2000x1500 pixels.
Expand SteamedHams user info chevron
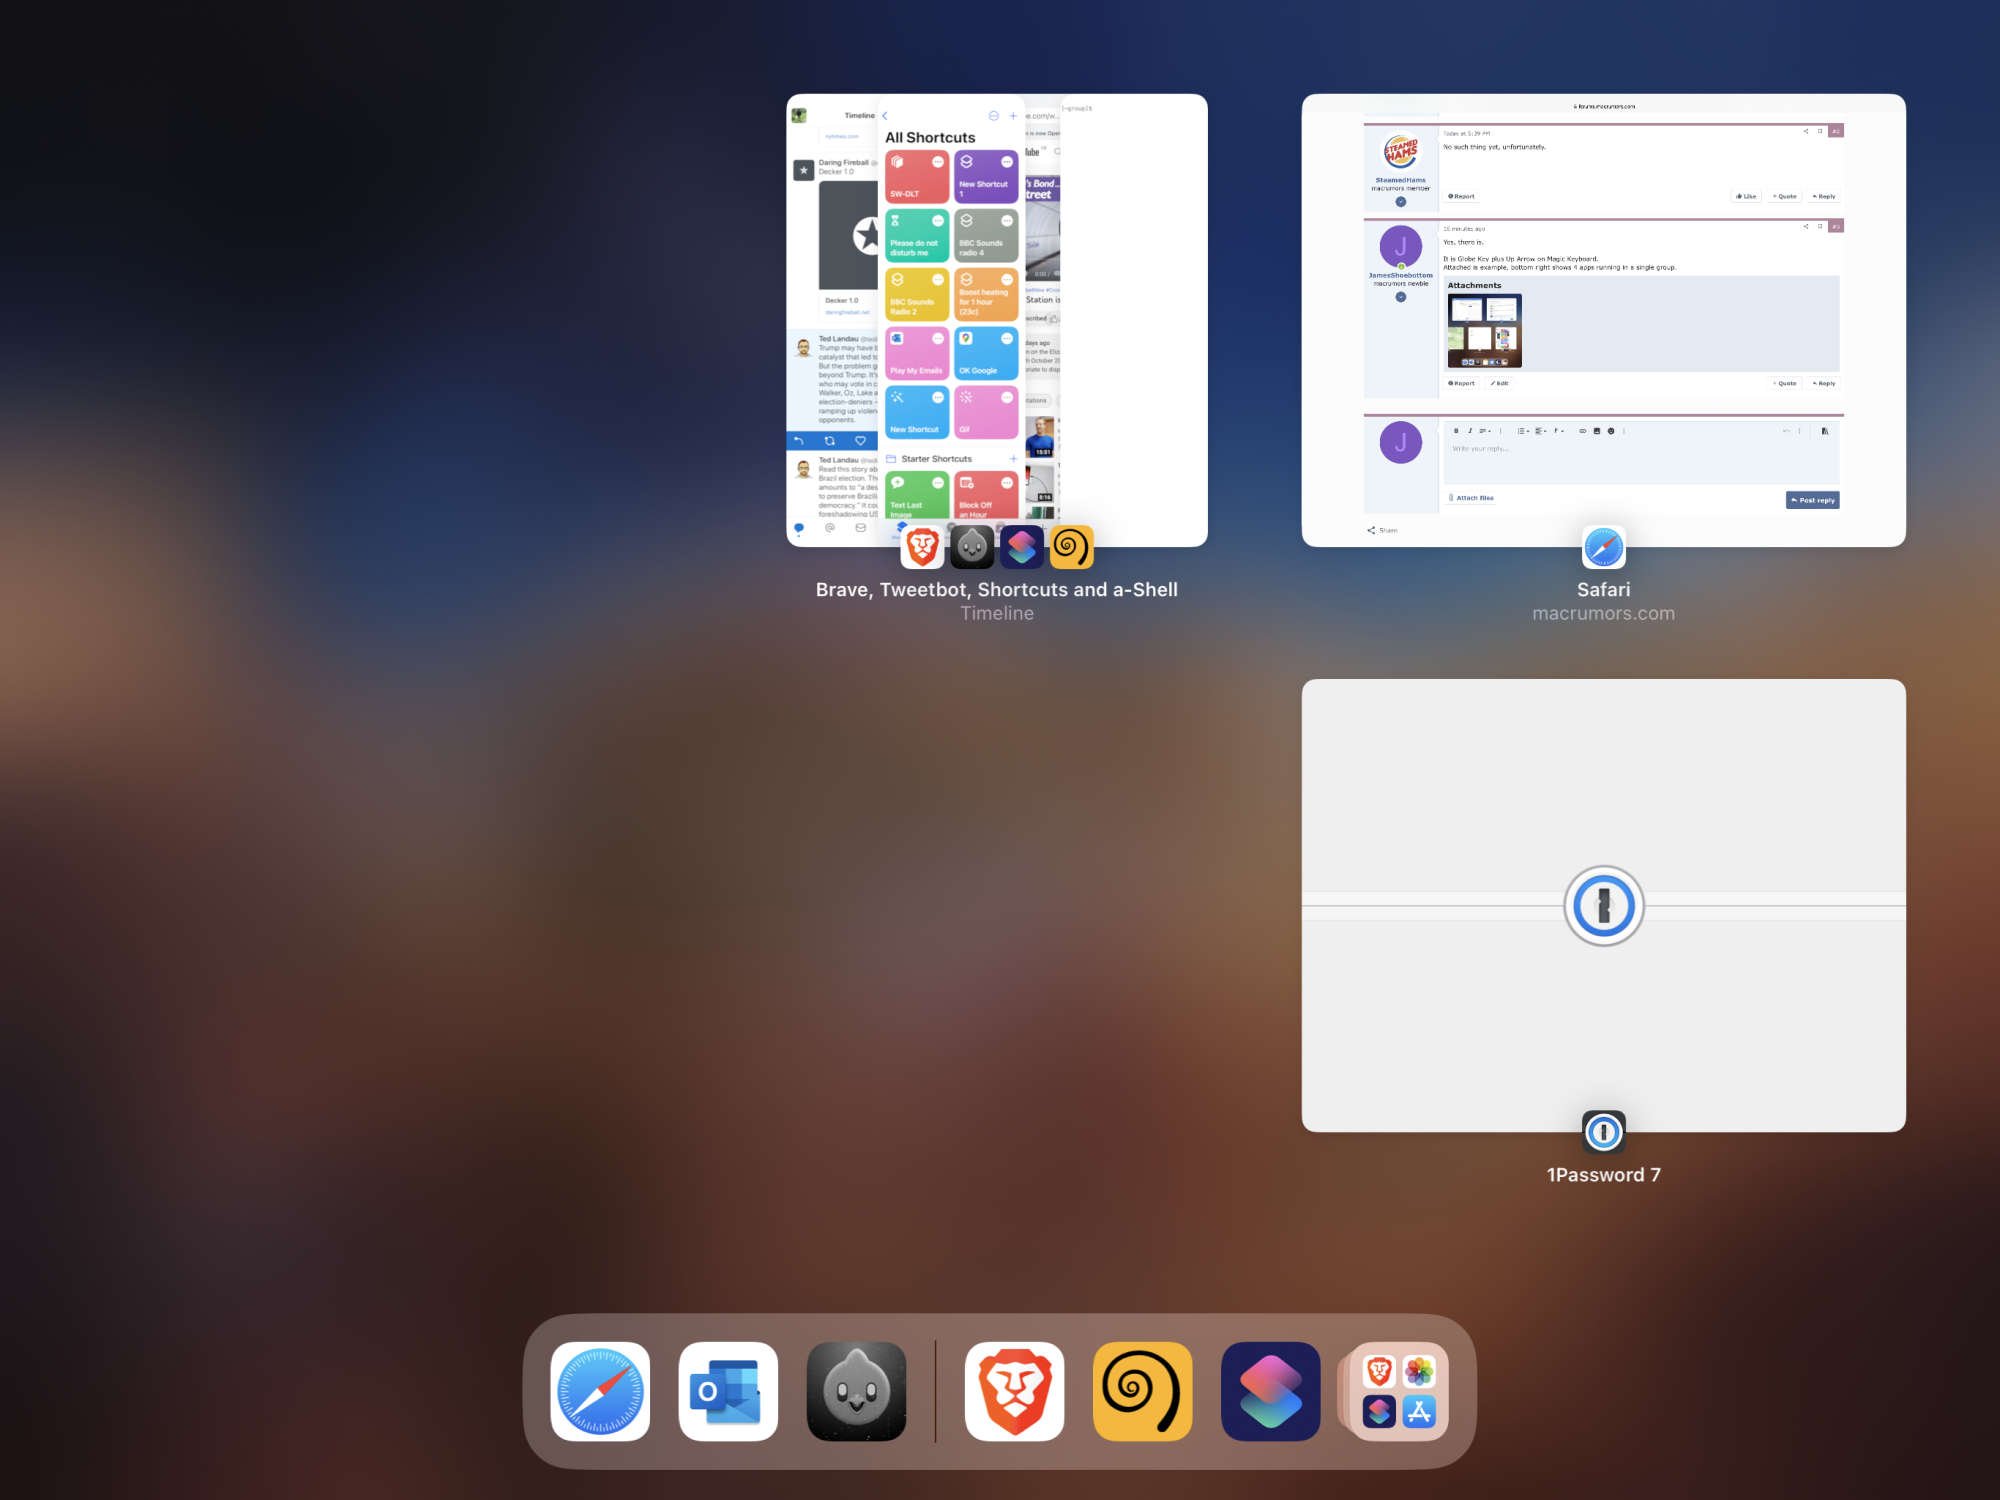click(x=1400, y=202)
